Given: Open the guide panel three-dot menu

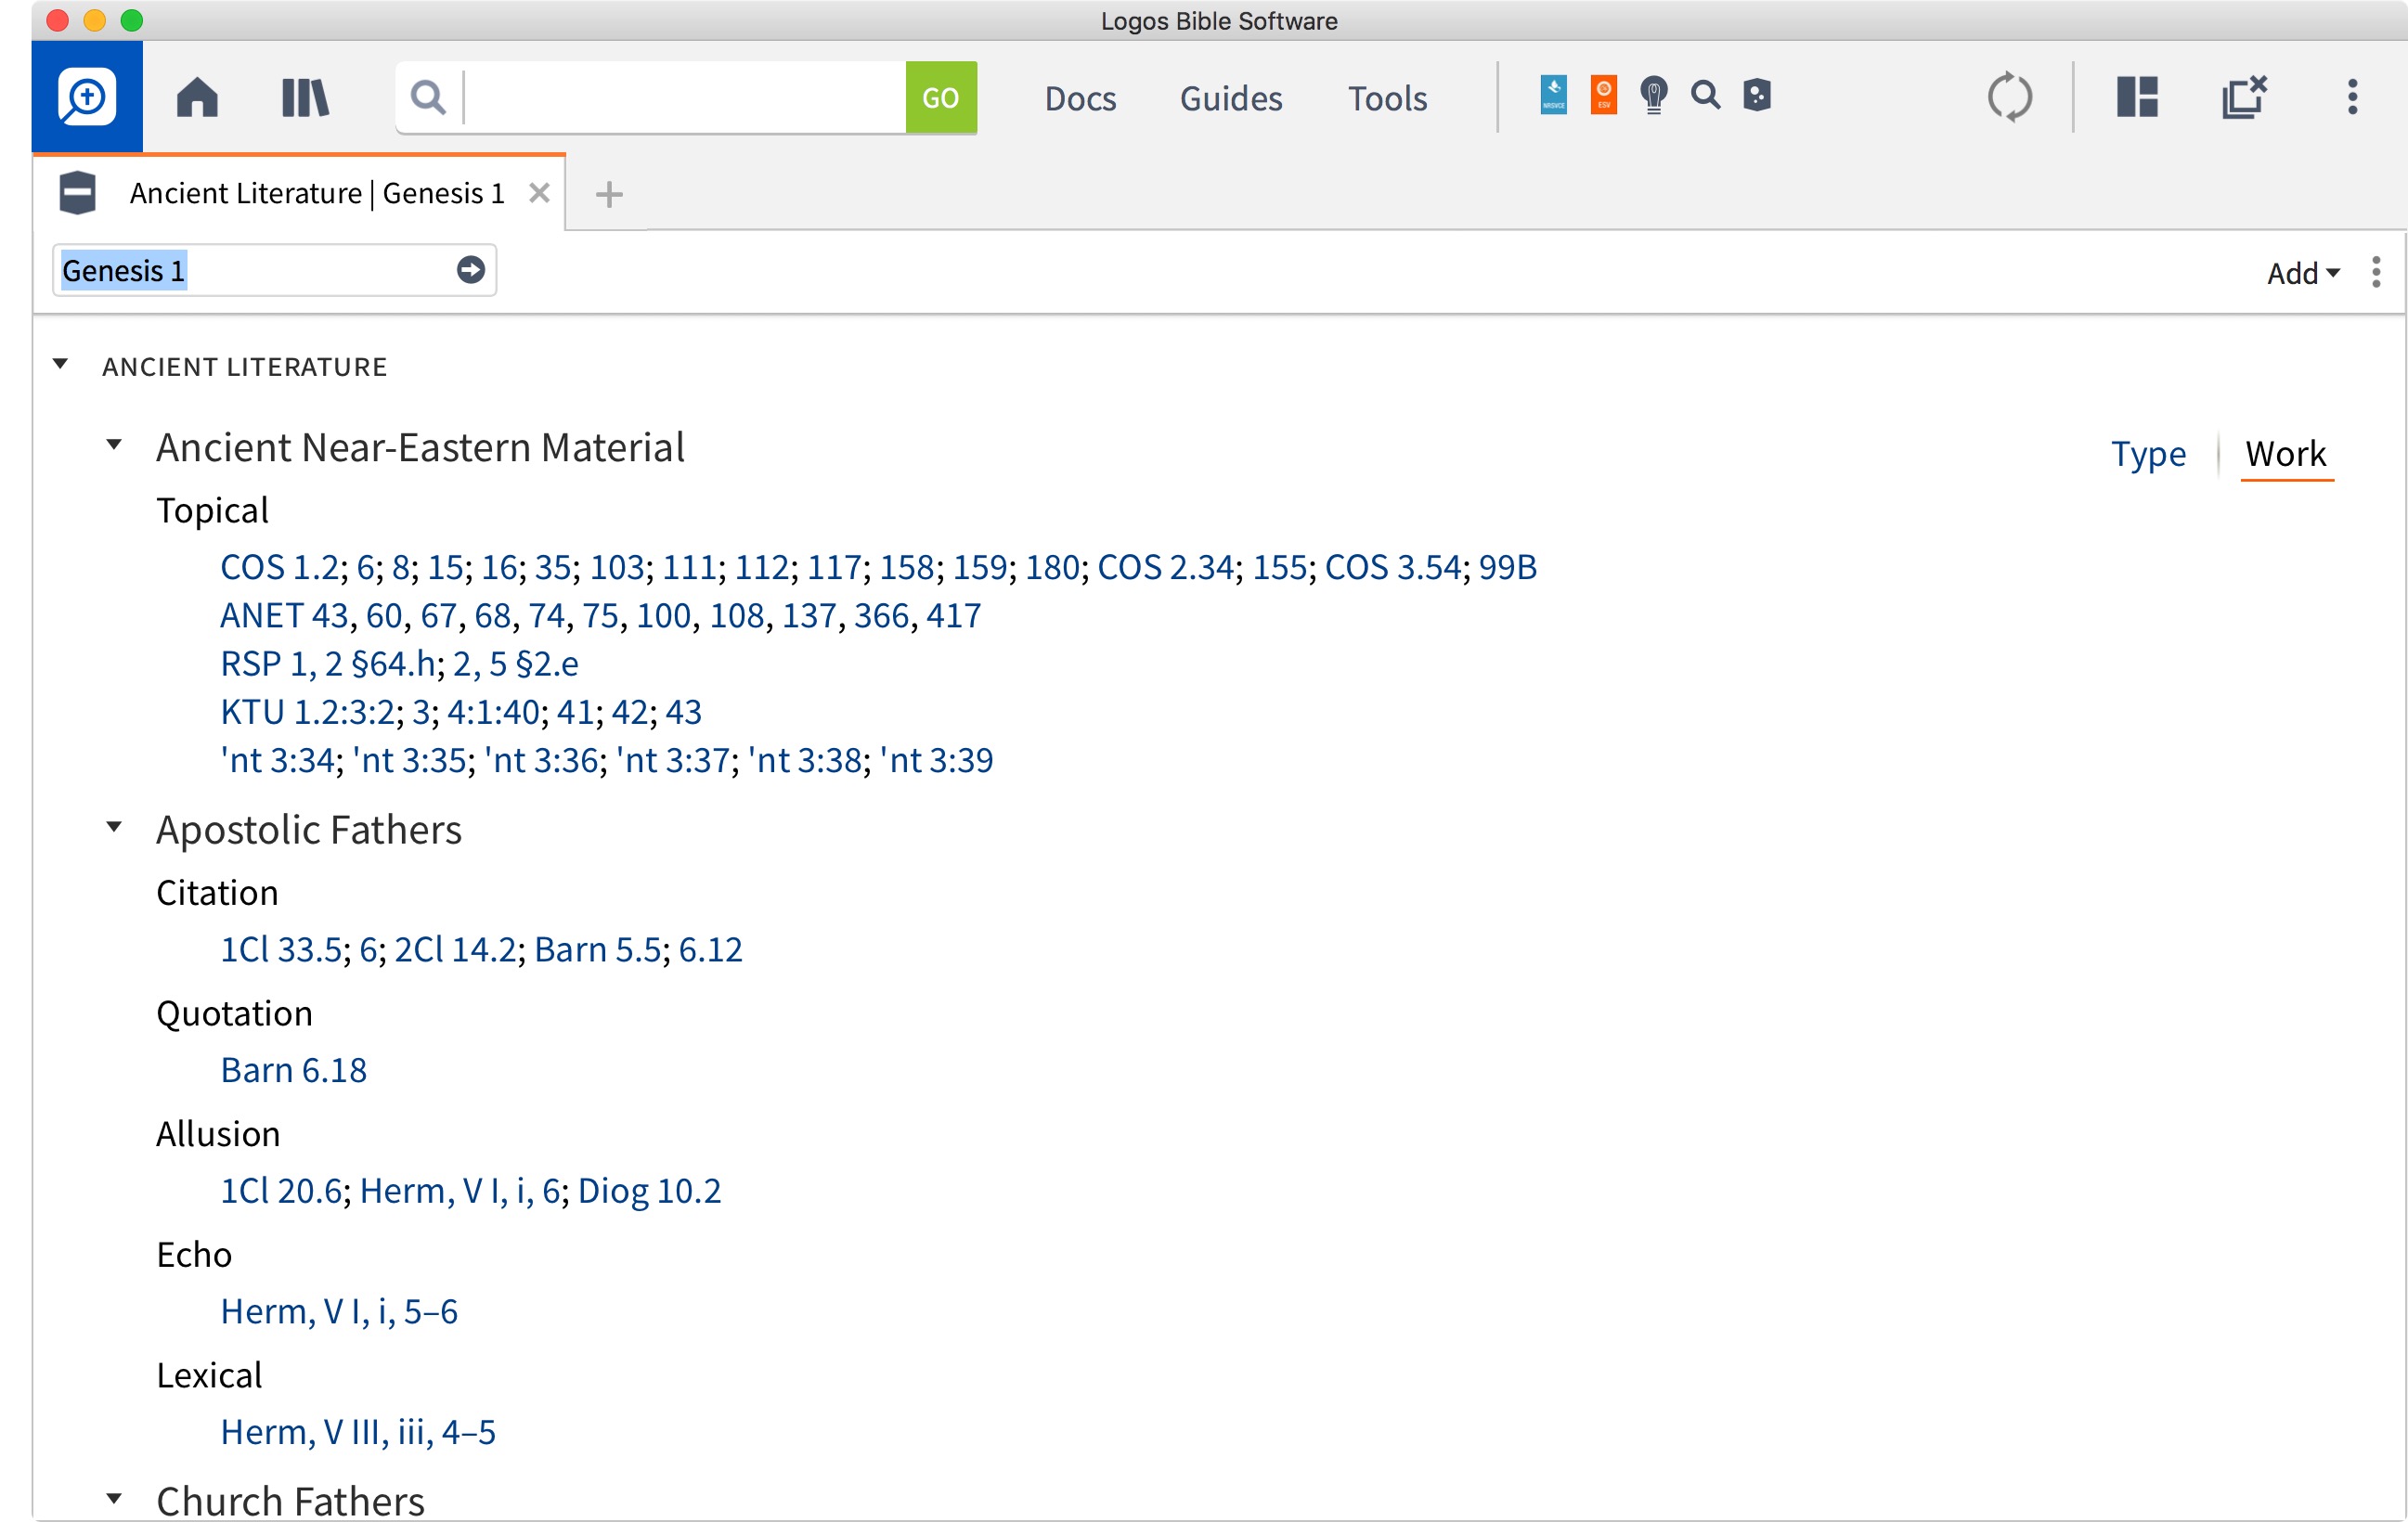Looking at the screenshot, I should click(x=2376, y=272).
